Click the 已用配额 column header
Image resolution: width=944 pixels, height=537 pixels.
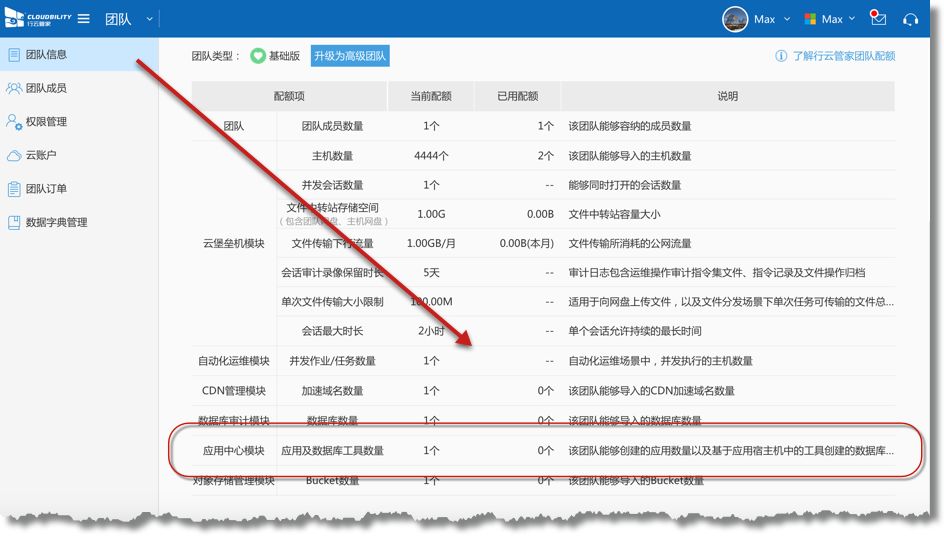pos(518,96)
